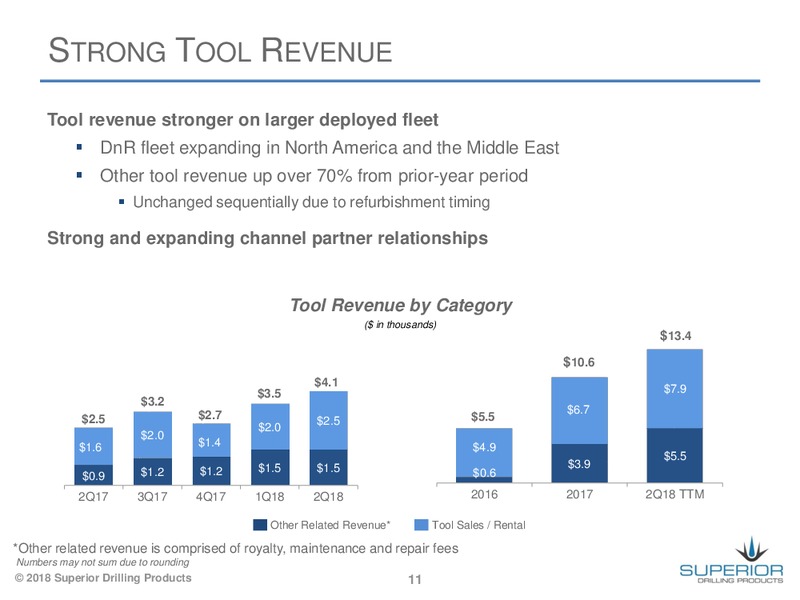Click the 2Q17 axis label
Image resolution: width=800 pixels, height=600 pixels.
click(93, 496)
